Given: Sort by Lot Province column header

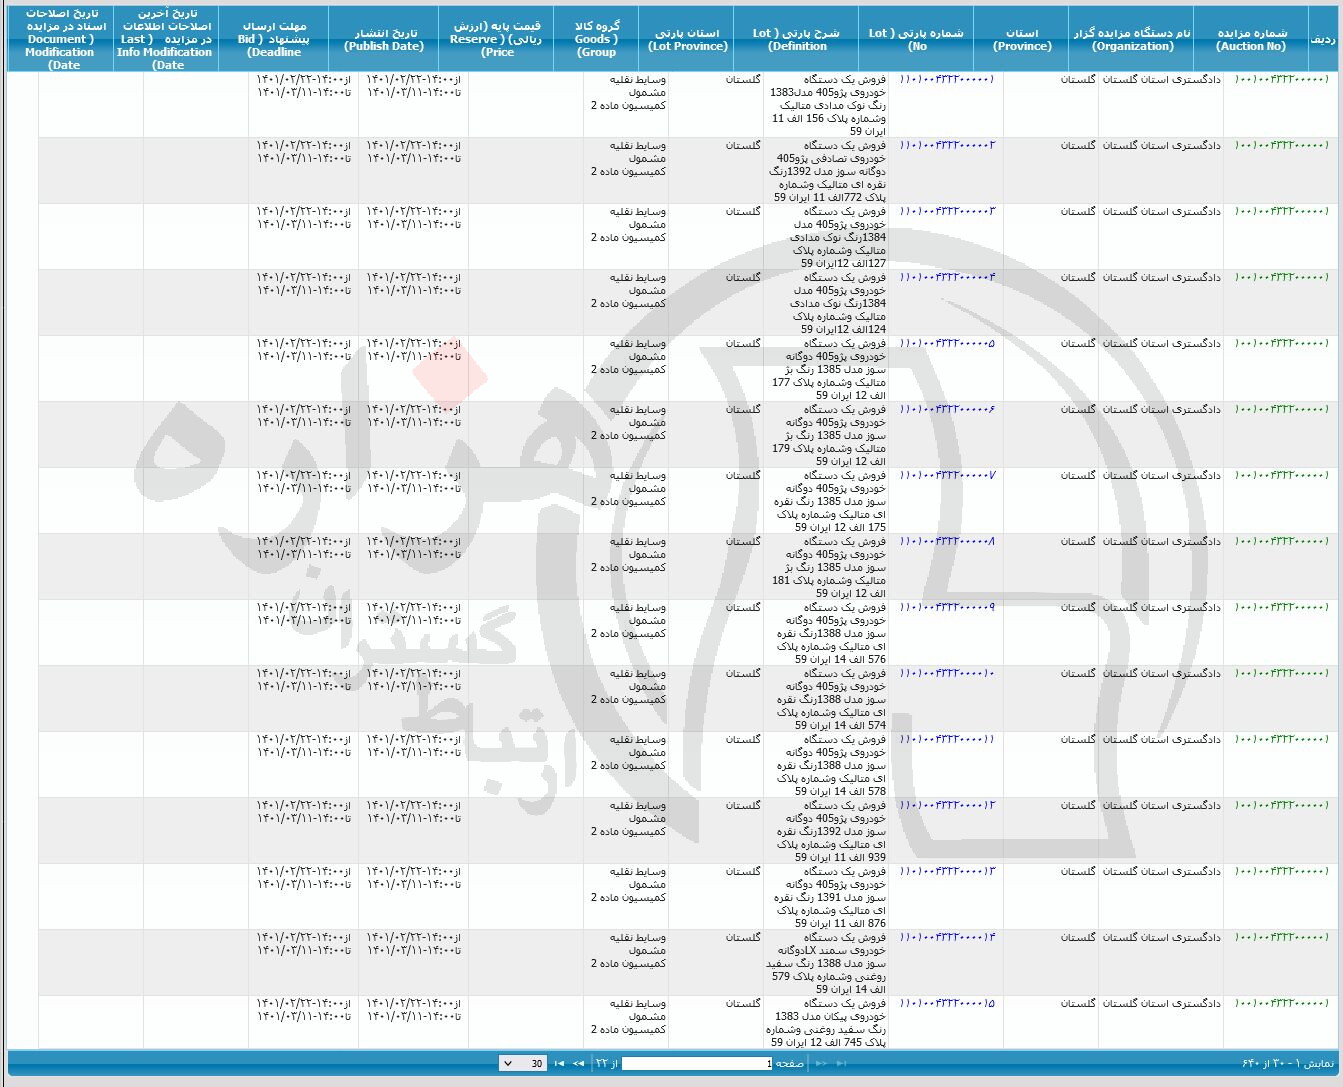Looking at the screenshot, I should (688, 39).
